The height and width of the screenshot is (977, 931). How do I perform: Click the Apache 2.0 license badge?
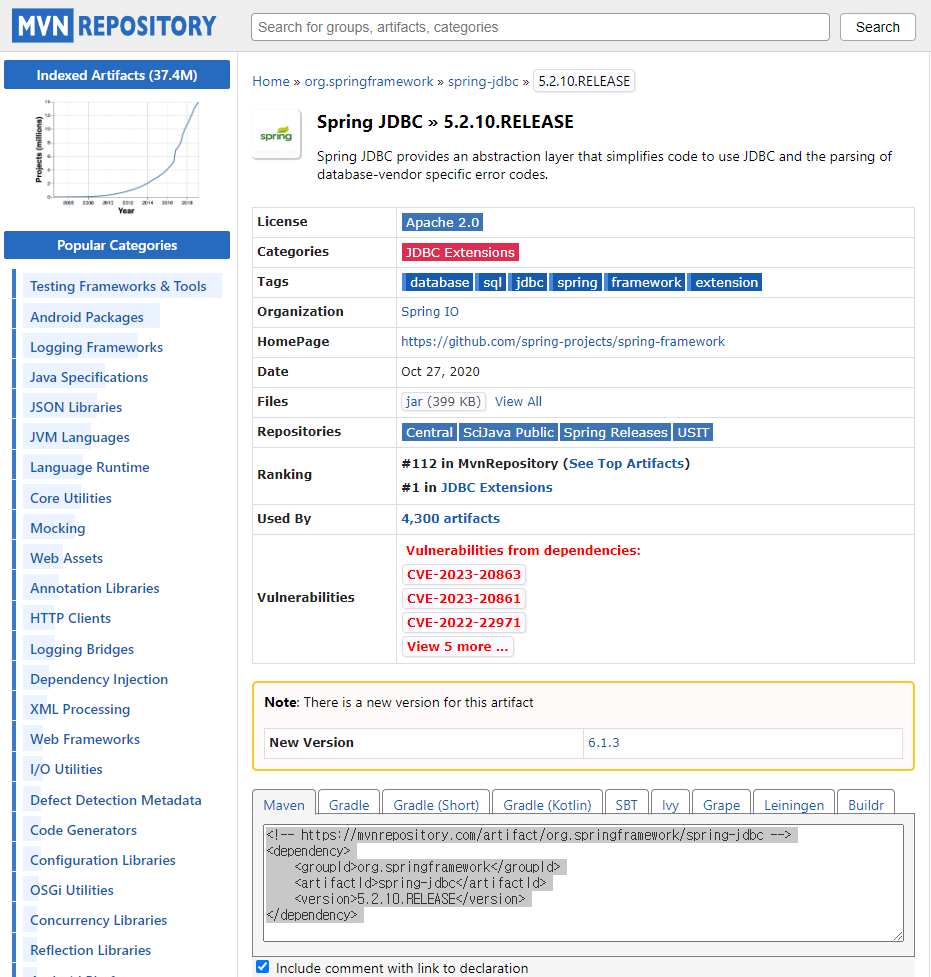[x=442, y=222]
